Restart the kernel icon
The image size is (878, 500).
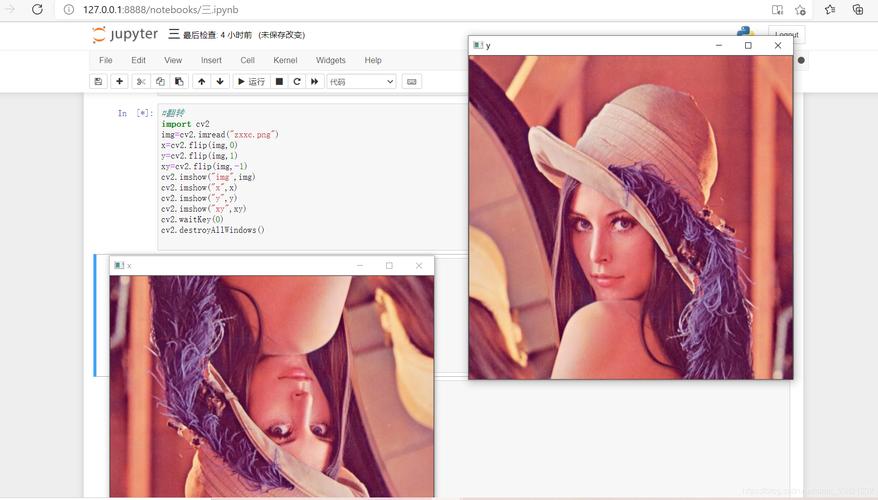point(297,82)
